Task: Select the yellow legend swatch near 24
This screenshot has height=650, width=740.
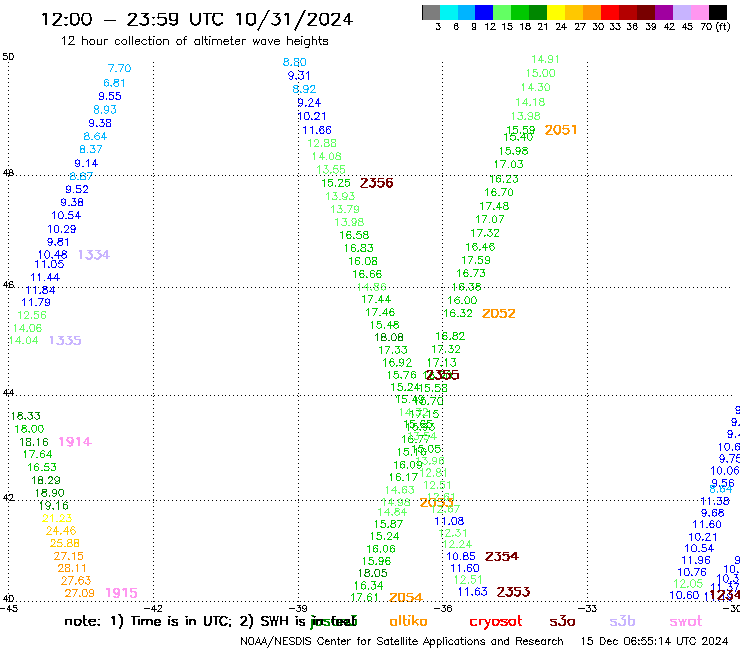Action: [556, 12]
